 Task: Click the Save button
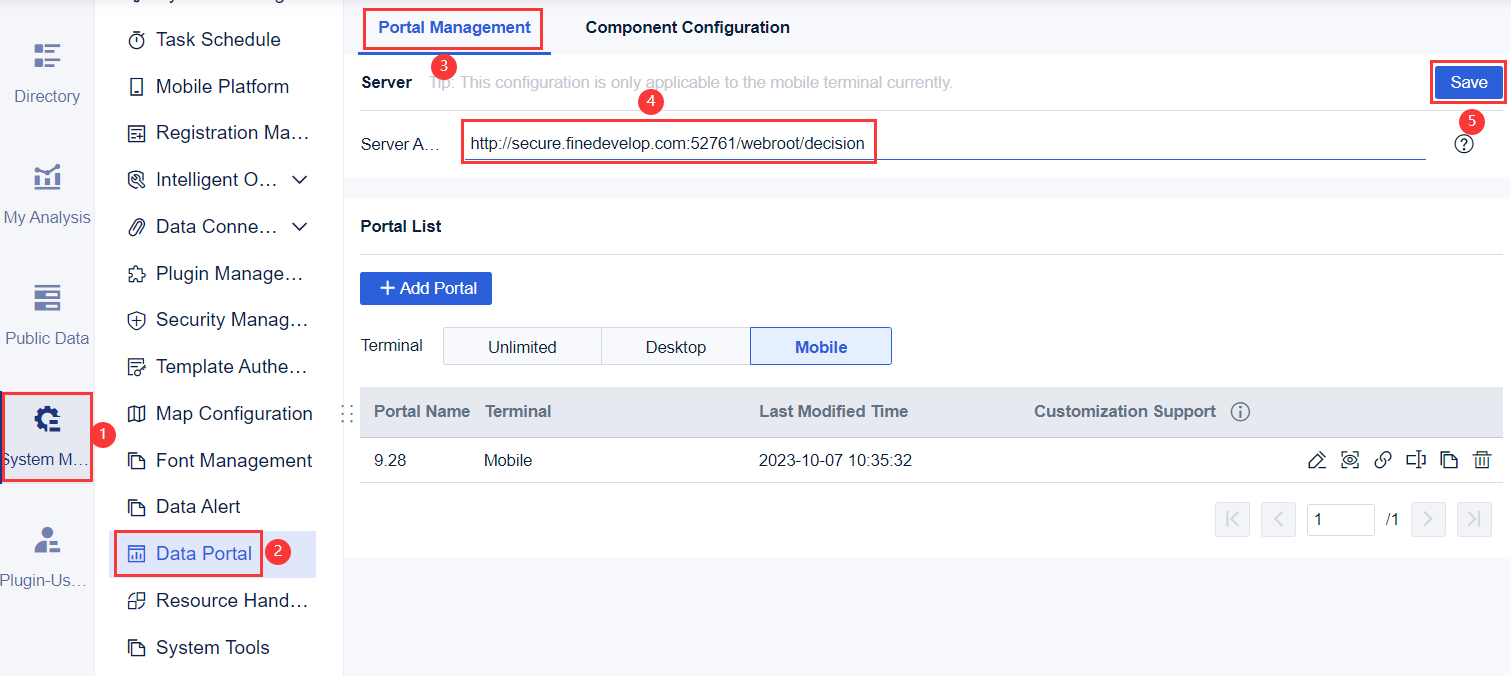[1469, 83]
